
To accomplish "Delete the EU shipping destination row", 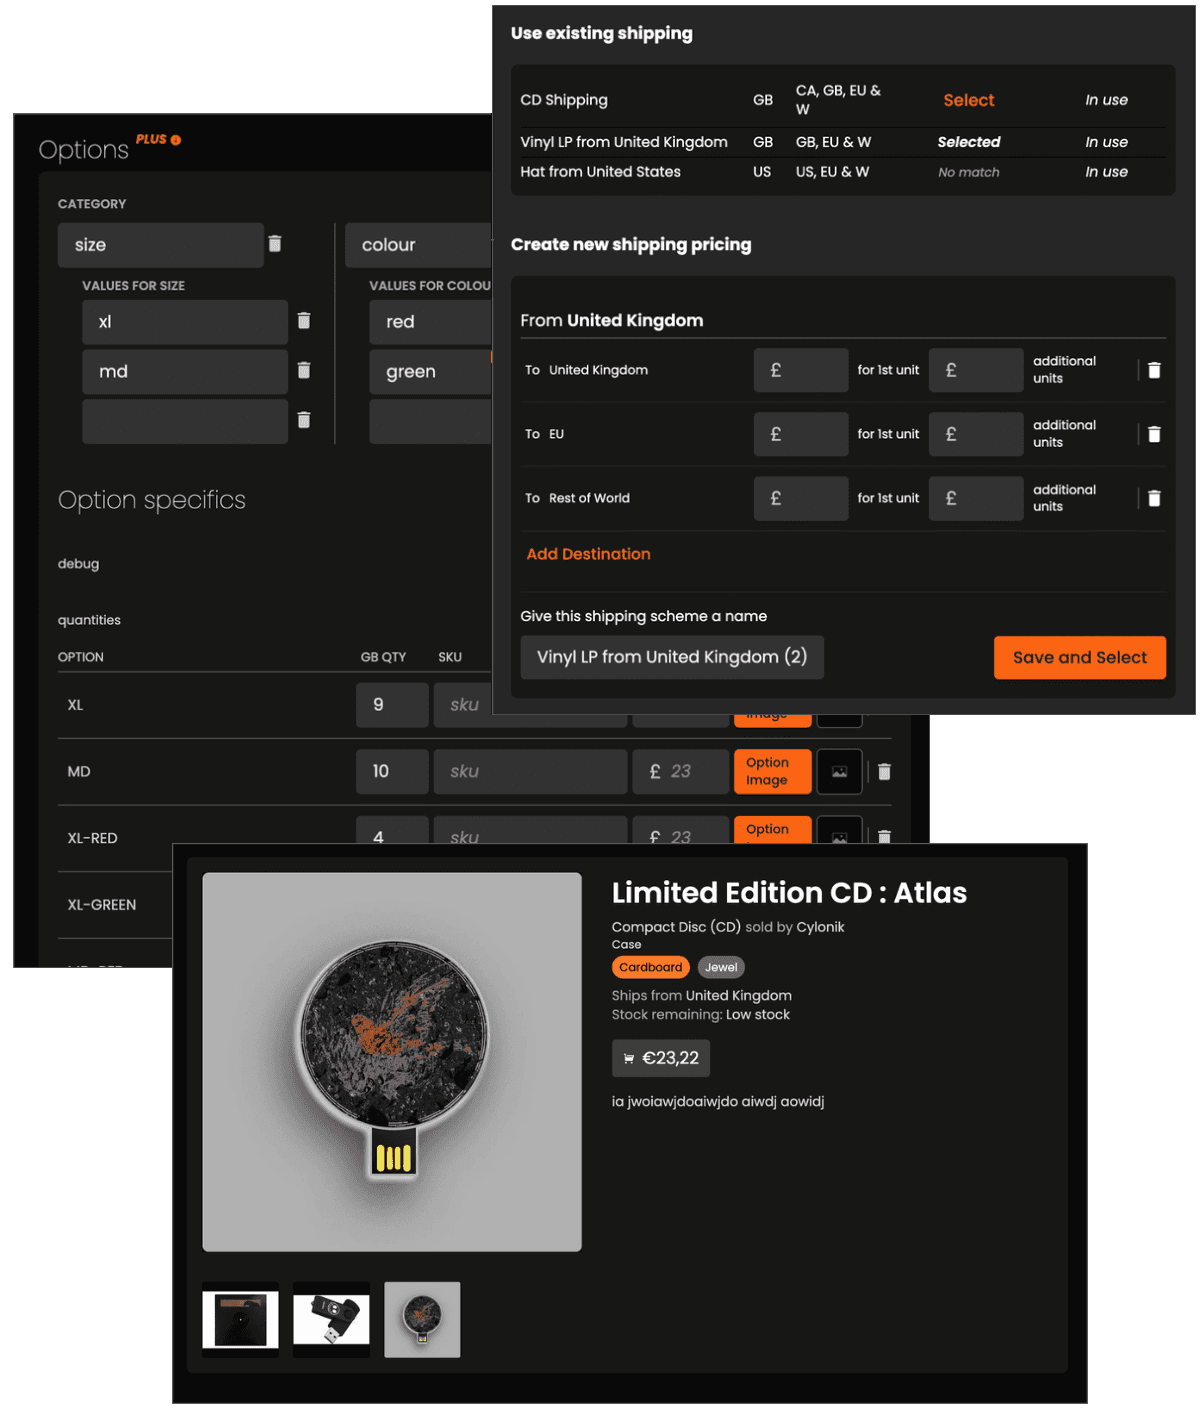I will click(x=1154, y=434).
